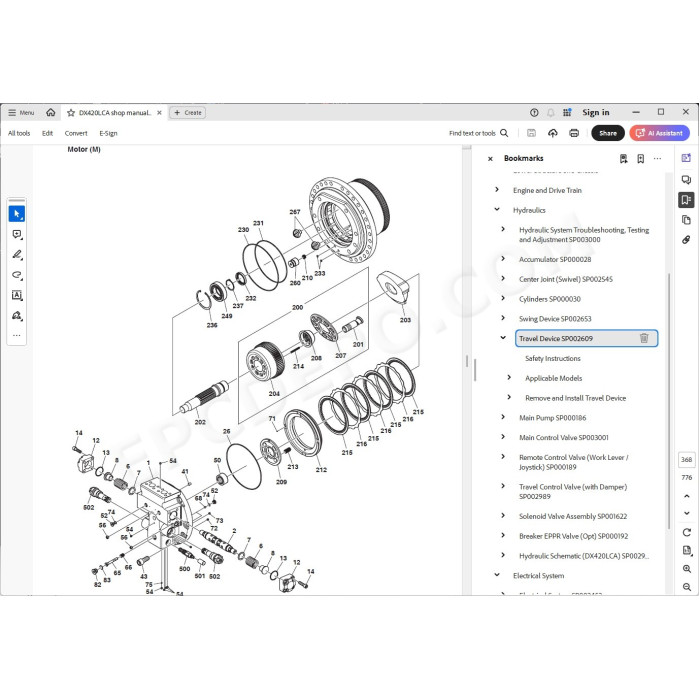Delete the Travel Device SP002609 bookmark
Screen dimensions: 700x700
pyautogui.click(x=644, y=338)
